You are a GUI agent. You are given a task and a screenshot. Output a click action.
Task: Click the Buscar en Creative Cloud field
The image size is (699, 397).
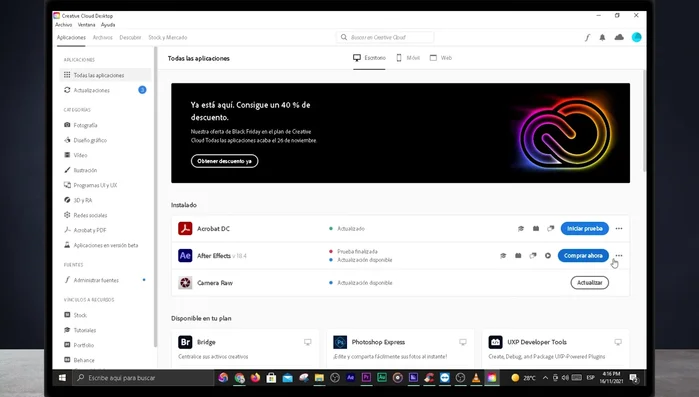point(386,37)
